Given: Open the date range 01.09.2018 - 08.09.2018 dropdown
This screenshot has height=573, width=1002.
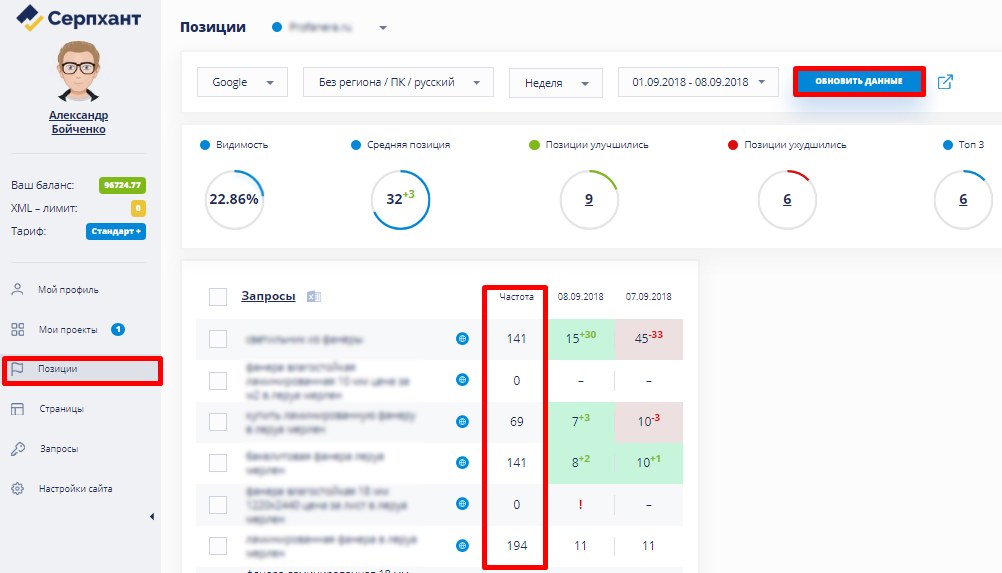Looking at the screenshot, I should [697, 82].
